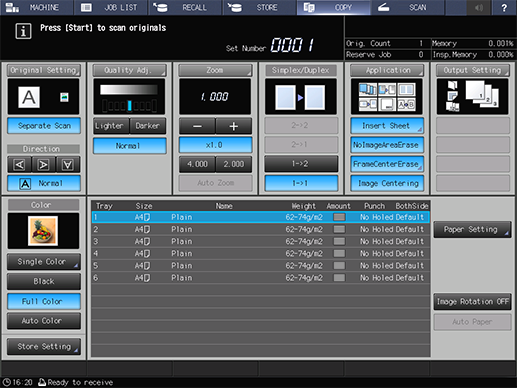Open Insert Sheet application setting
This screenshot has width=517, height=388.
387,126
